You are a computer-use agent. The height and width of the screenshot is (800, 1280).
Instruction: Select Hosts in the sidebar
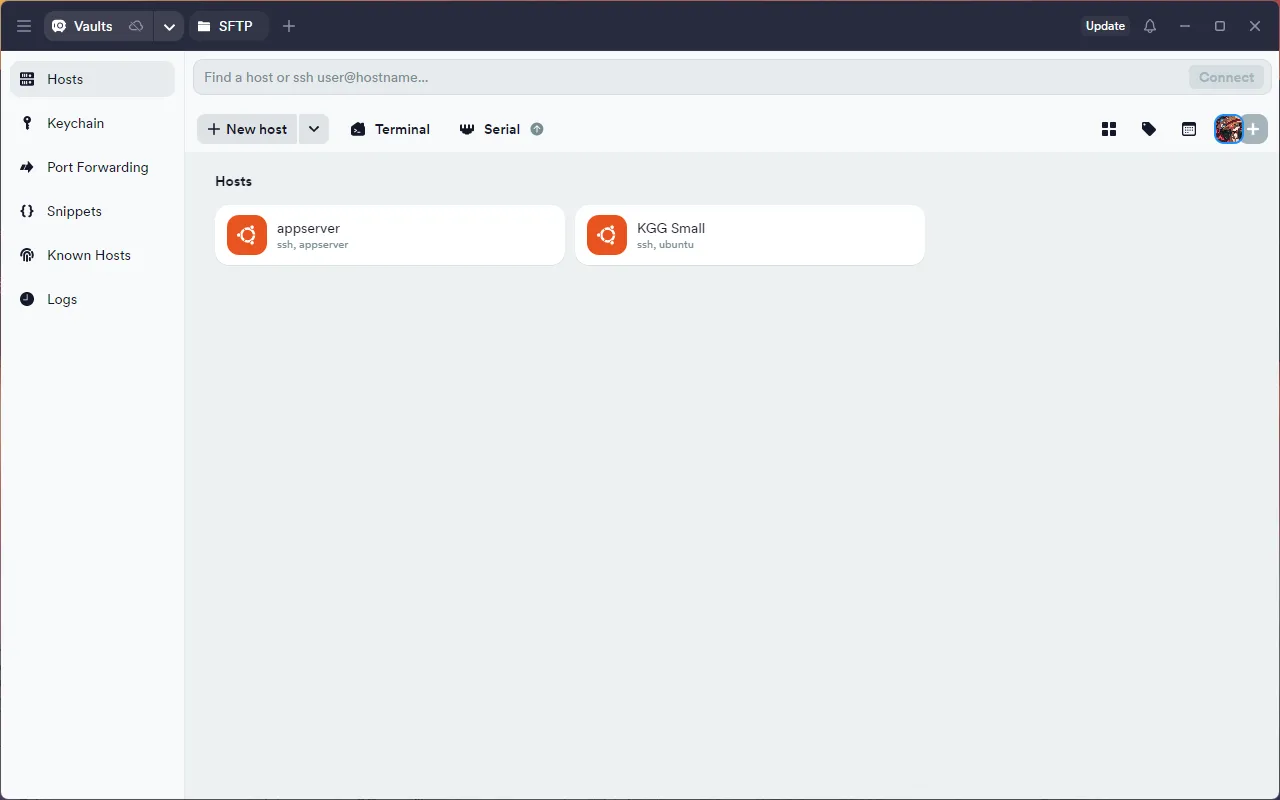[92, 79]
